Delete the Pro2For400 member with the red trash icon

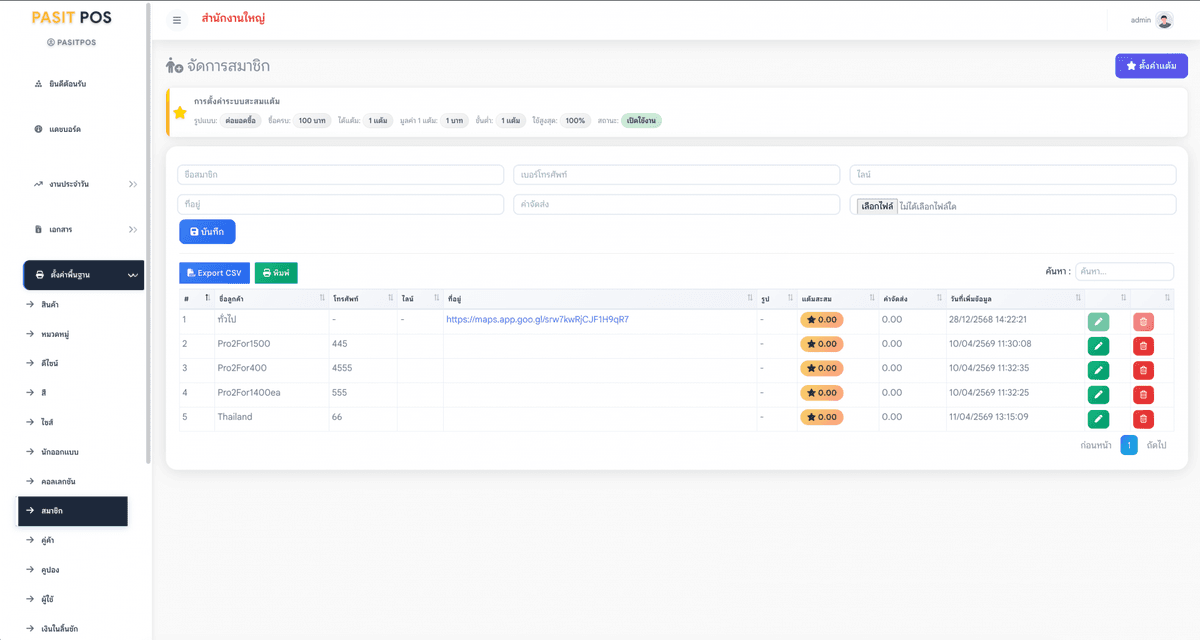click(x=1143, y=370)
